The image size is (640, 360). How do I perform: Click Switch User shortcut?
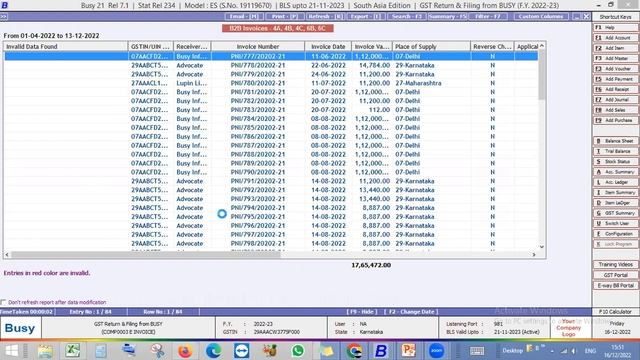pyautogui.click(x=616, y=223)
